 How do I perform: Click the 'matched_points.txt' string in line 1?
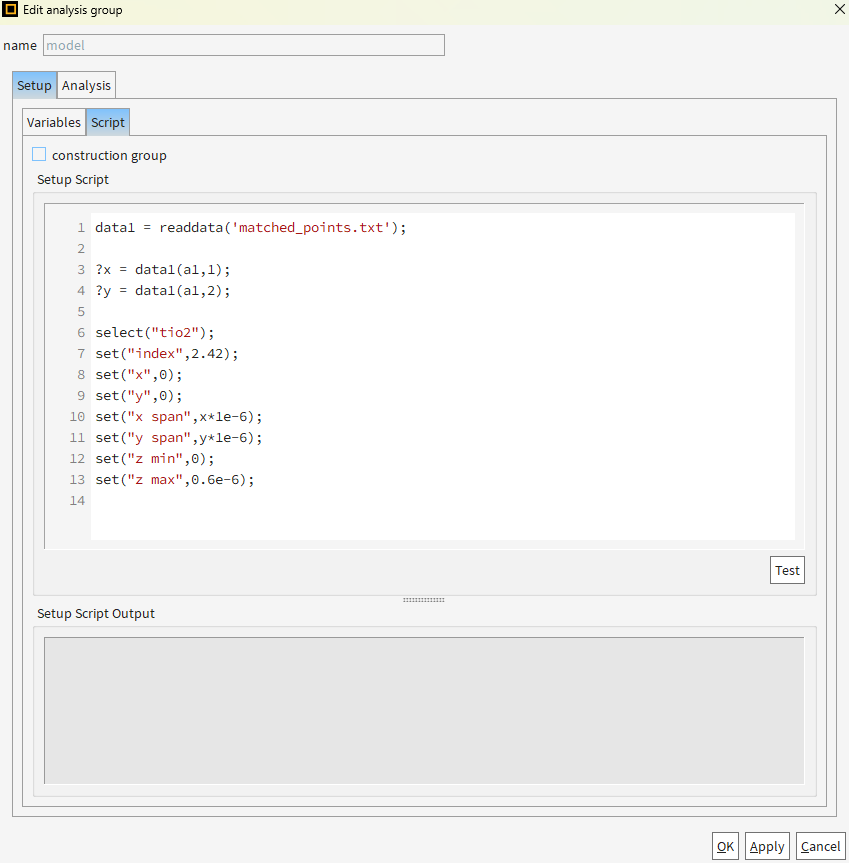pyautogui.click(x=311, y=227)
